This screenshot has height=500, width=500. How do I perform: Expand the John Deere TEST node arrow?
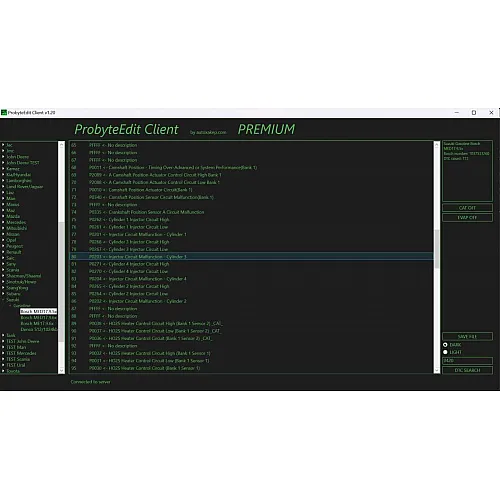pos(3,163)
